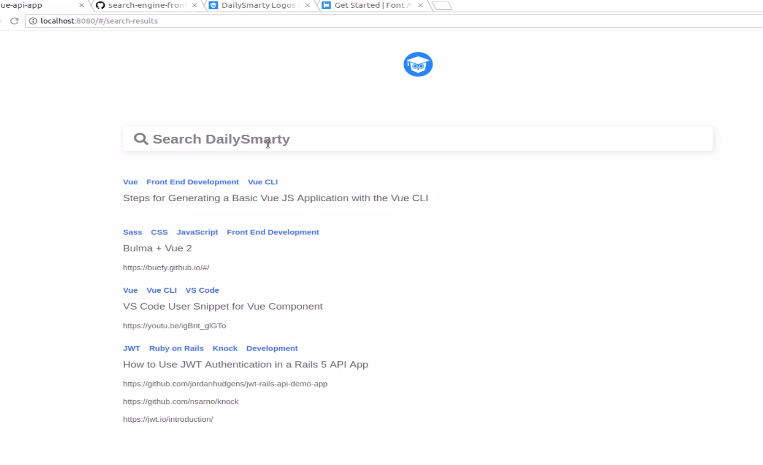Click the CSS tag
Image resolution: width=763 pixels, height=465 pixels.
tap(159, 232)
